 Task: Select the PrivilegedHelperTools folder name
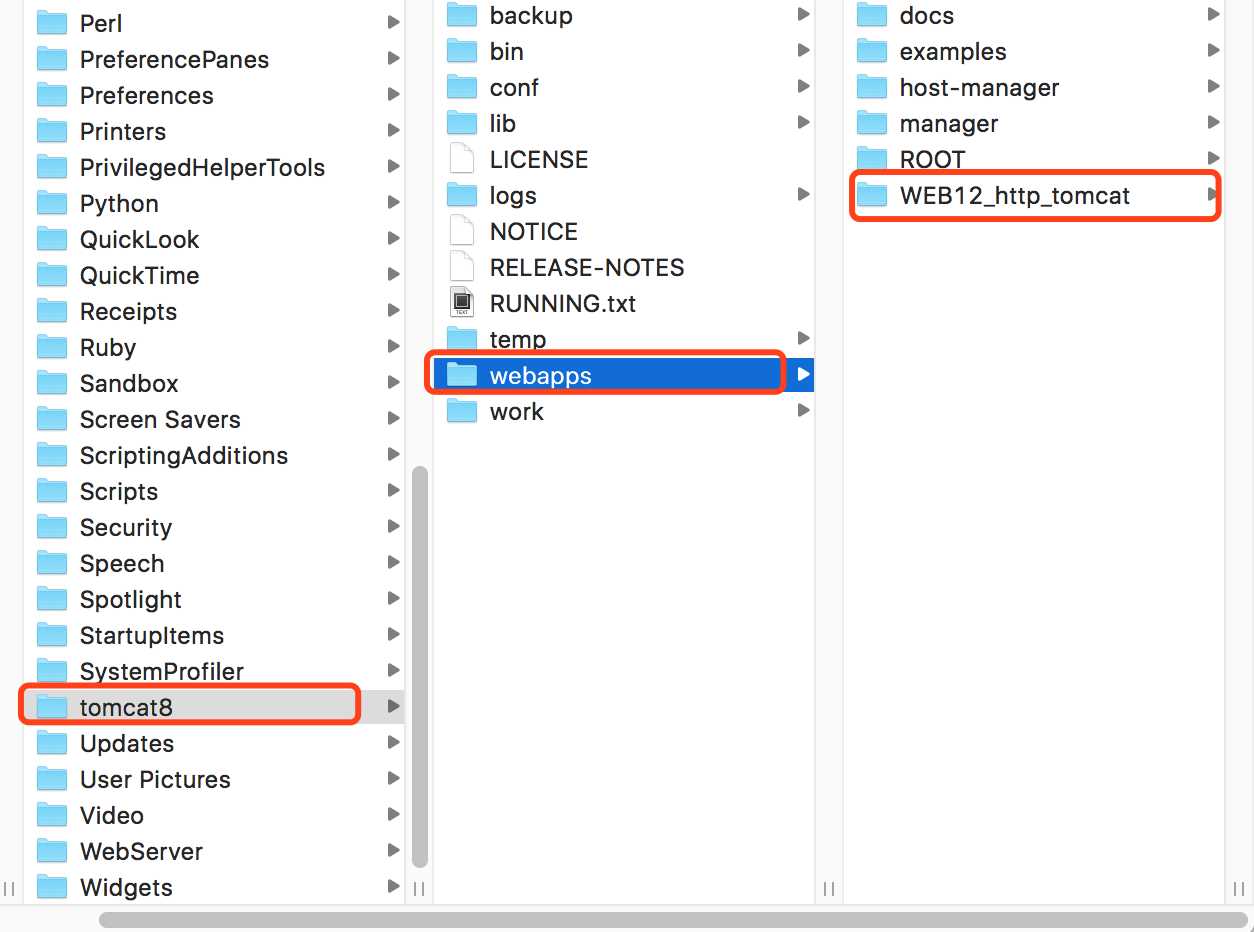click(202, 168)
